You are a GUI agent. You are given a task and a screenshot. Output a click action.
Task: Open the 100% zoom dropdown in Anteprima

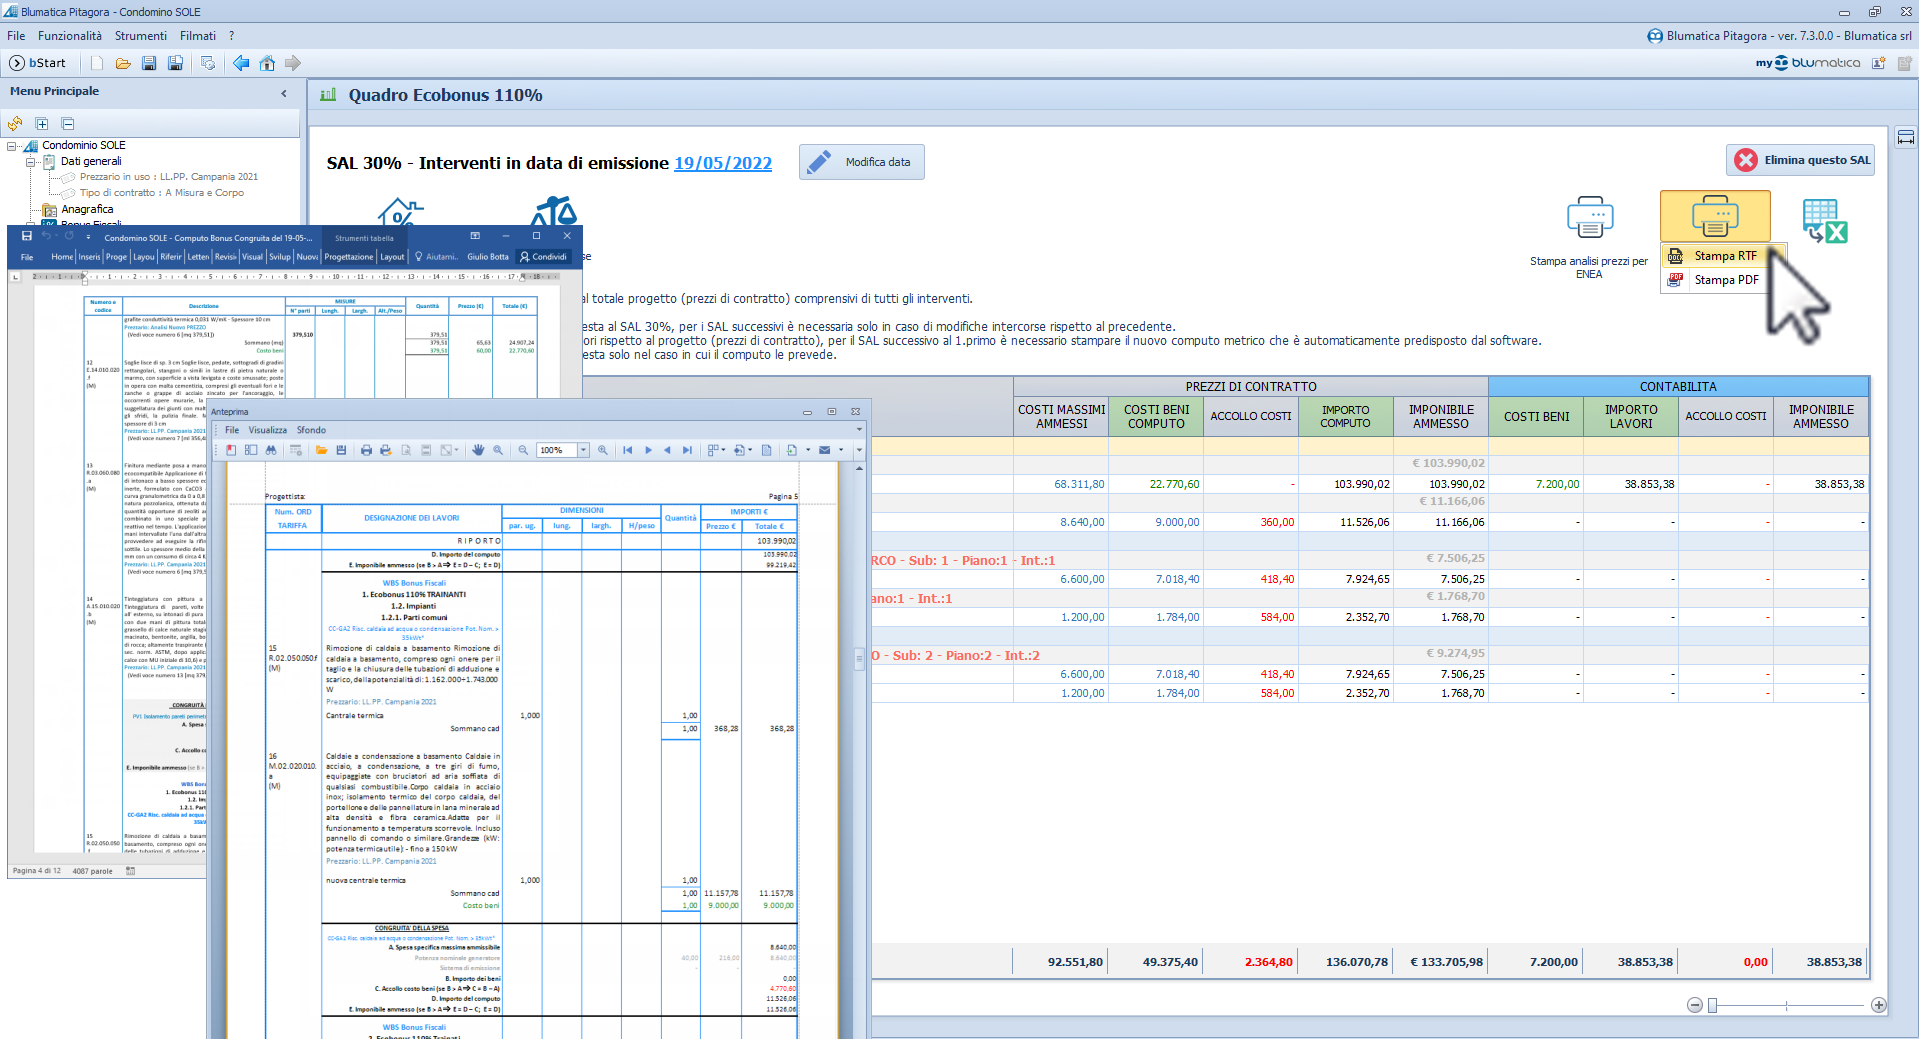[583, 450]
